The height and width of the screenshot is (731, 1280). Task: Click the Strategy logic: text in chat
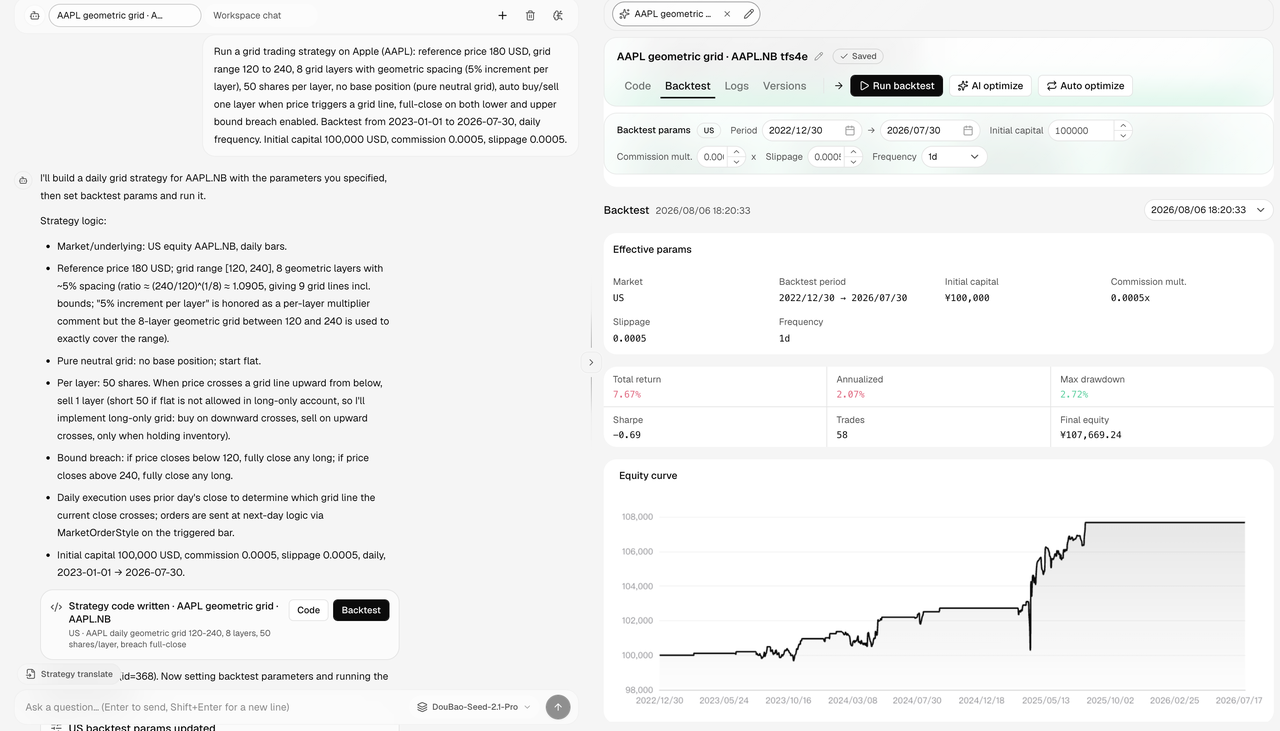pos(73,221)
